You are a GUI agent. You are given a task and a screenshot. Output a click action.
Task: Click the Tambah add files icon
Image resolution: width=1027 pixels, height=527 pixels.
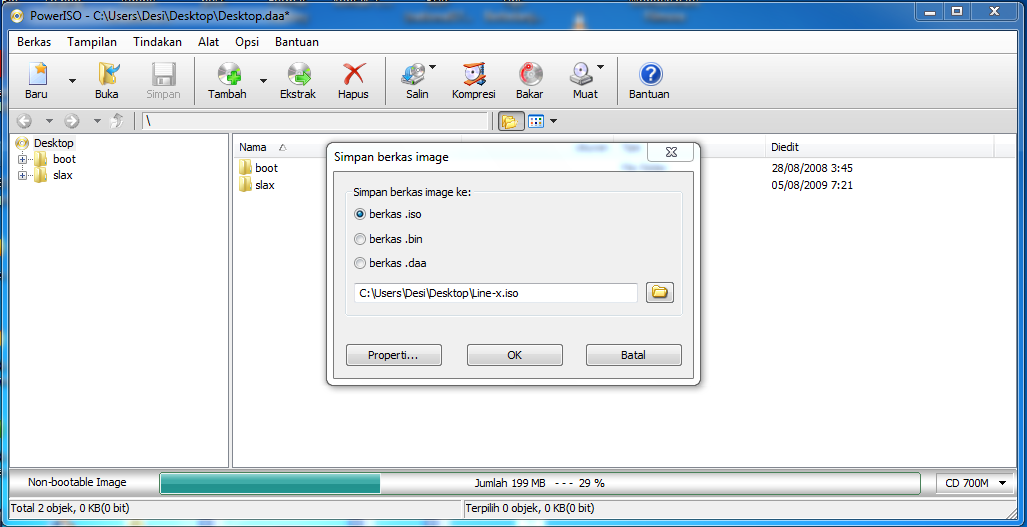[229, 75]
